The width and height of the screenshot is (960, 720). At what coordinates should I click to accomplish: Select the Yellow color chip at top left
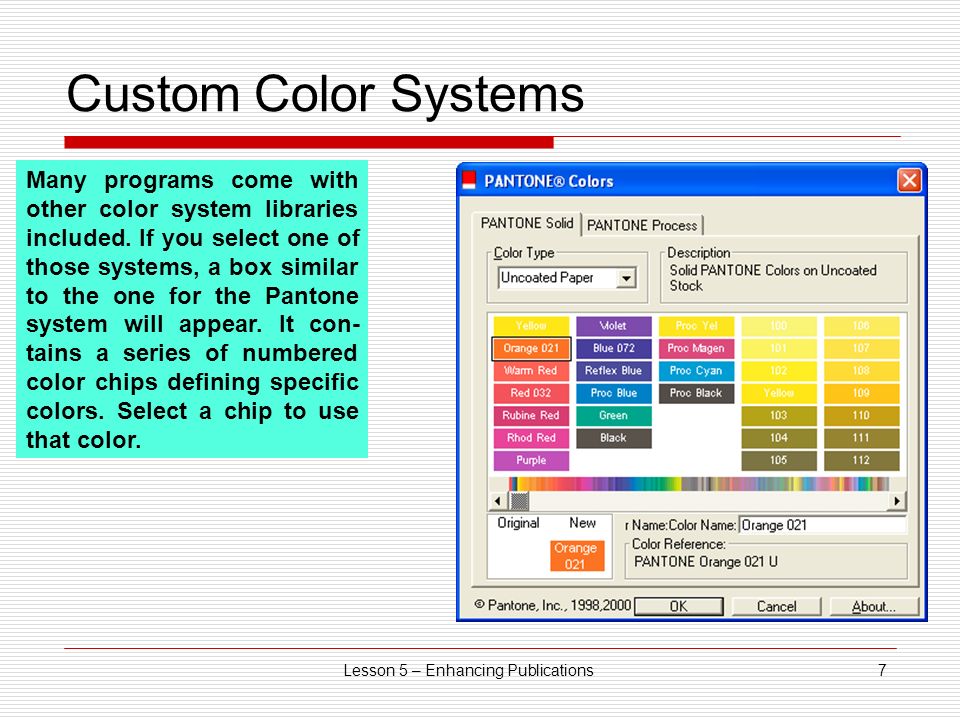pyautogui.click(x=531, y=326)
